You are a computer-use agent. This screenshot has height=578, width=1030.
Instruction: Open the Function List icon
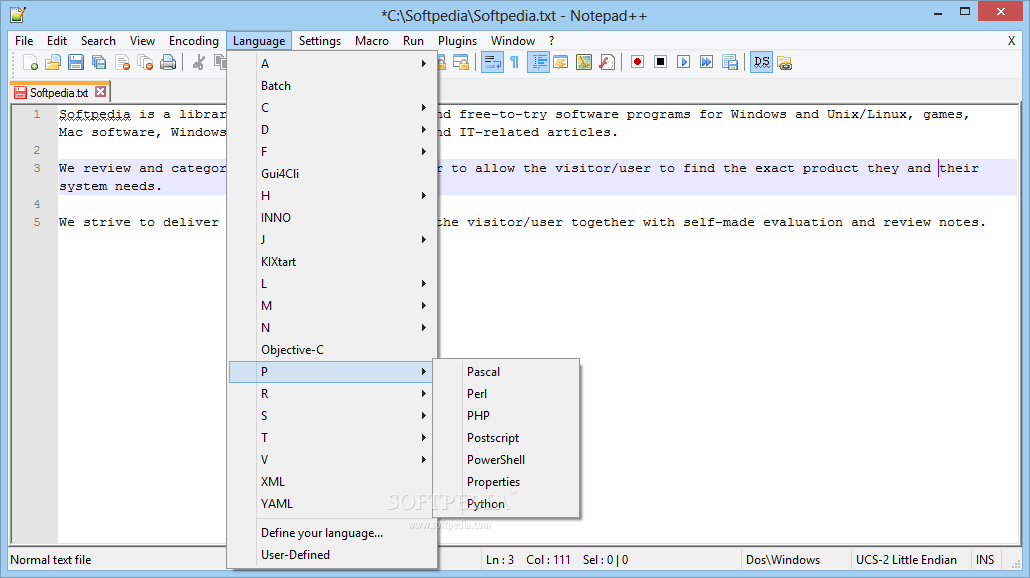coord(607,62)
